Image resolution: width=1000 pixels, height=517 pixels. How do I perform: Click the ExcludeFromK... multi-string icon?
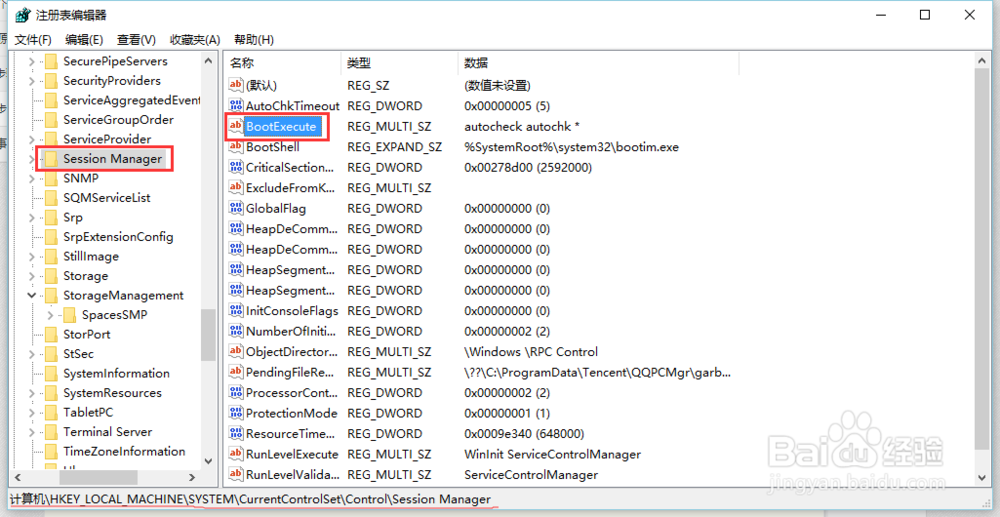[x=236, y=187]
